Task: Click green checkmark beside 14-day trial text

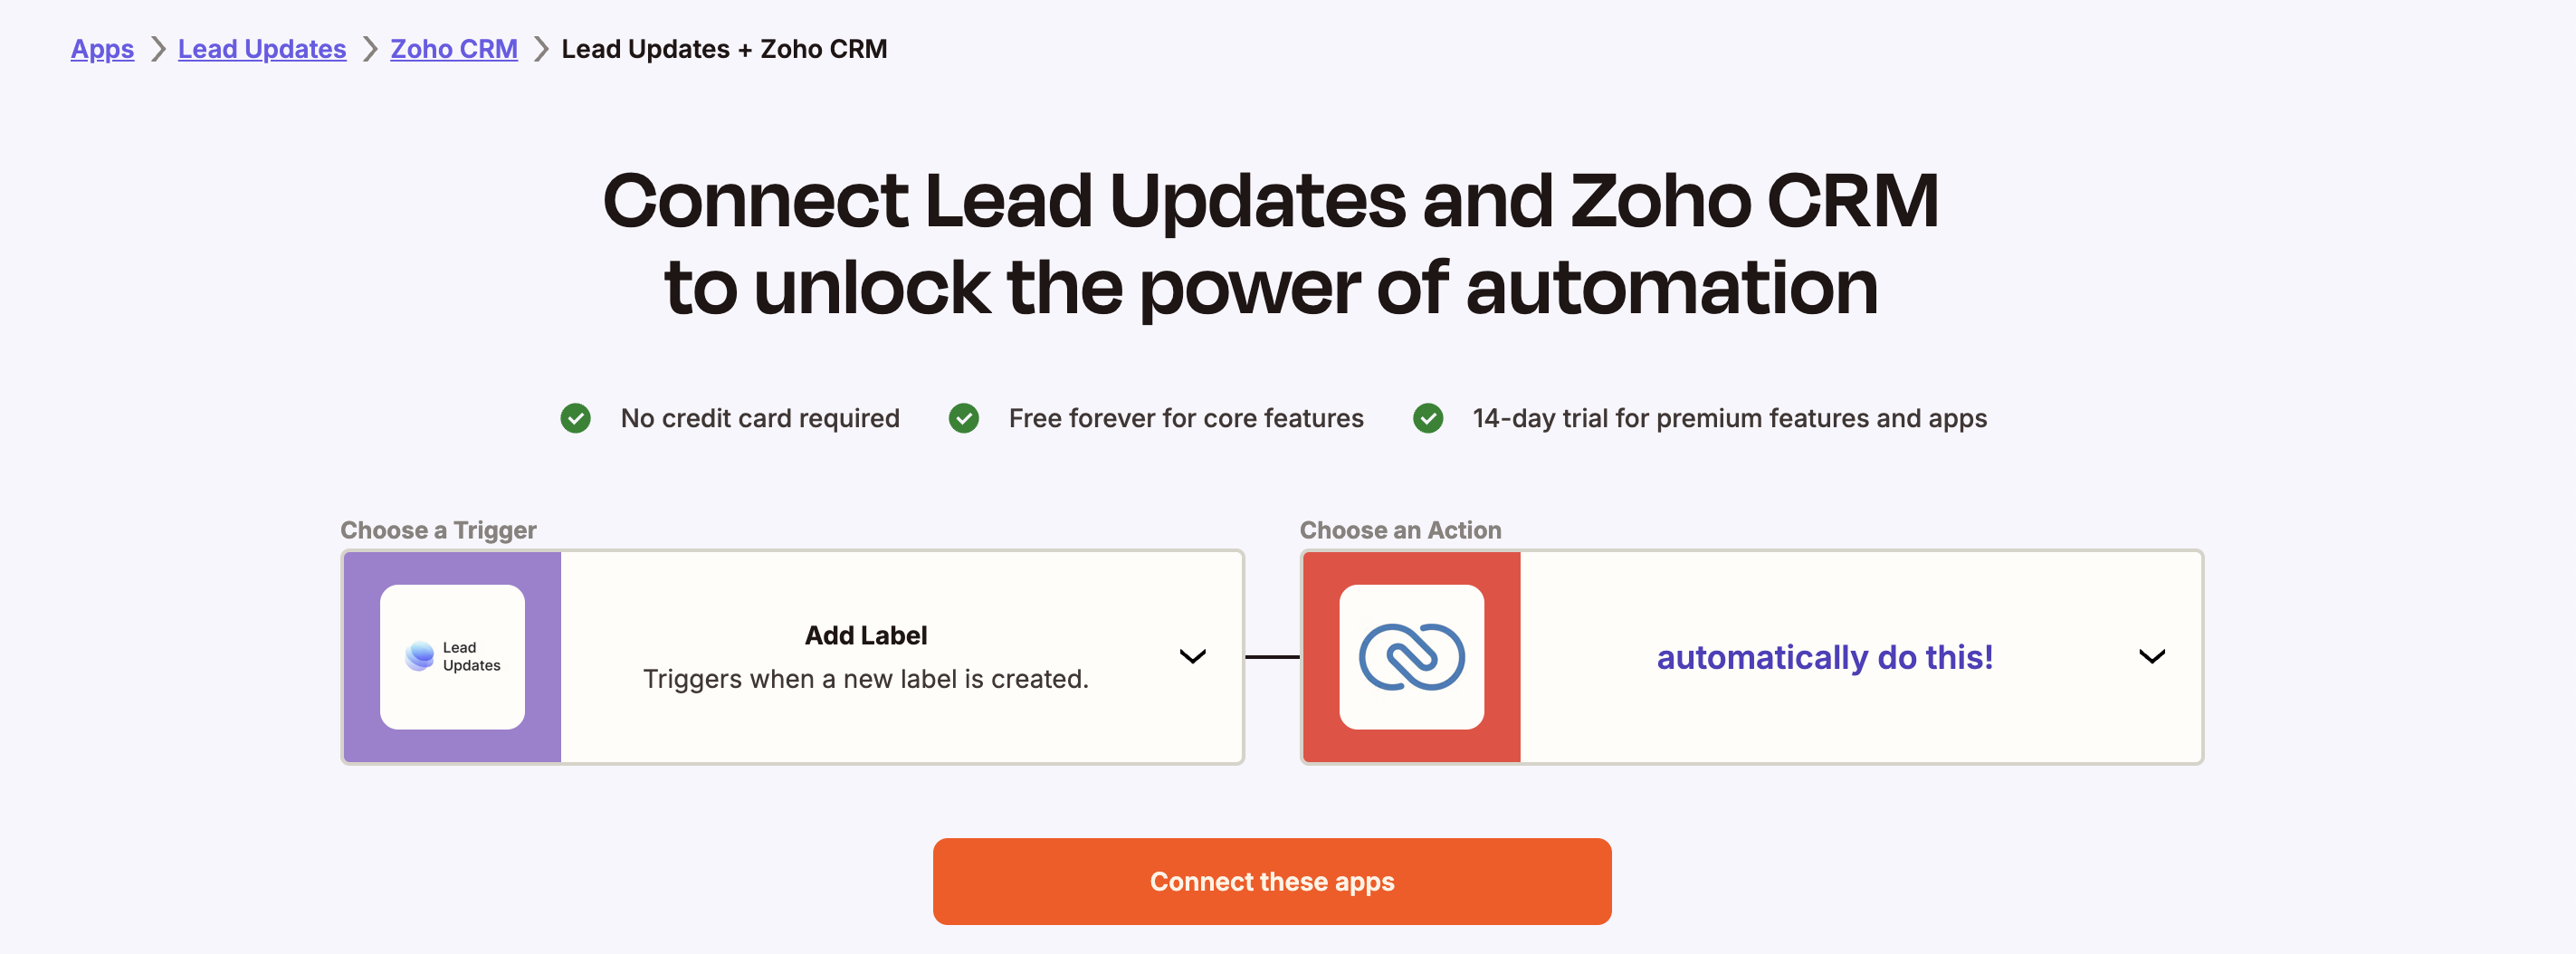Action: click(1427, 418)
